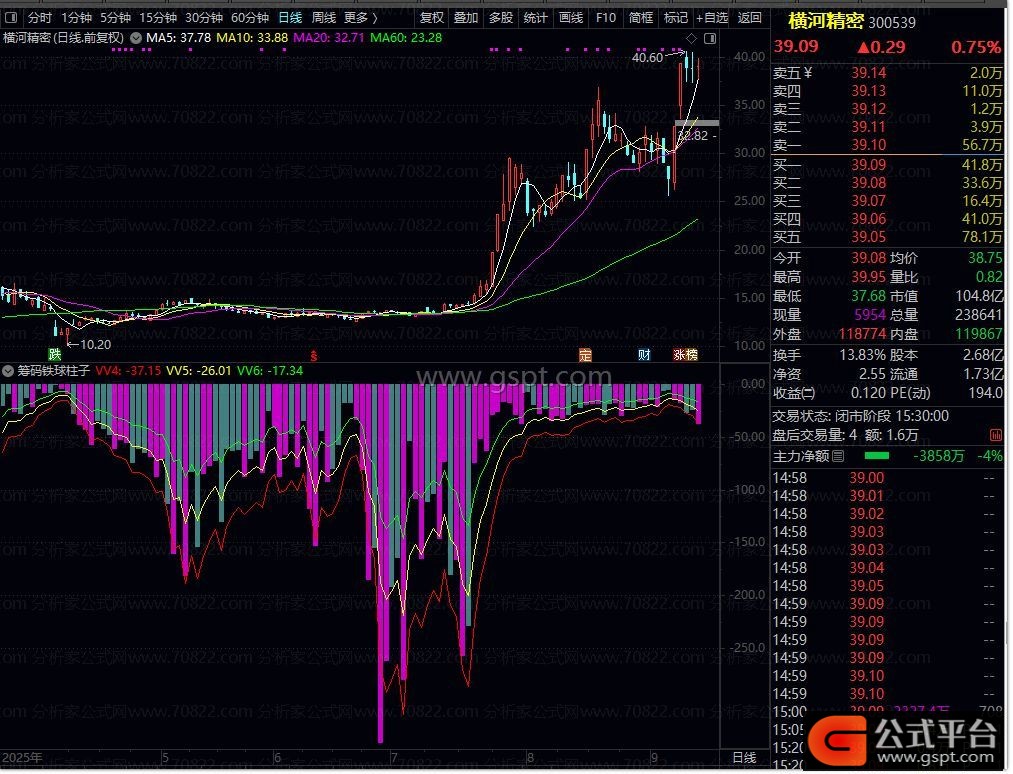
Task: Click the green 主力净额 flow bar
Action: point(876,456)
